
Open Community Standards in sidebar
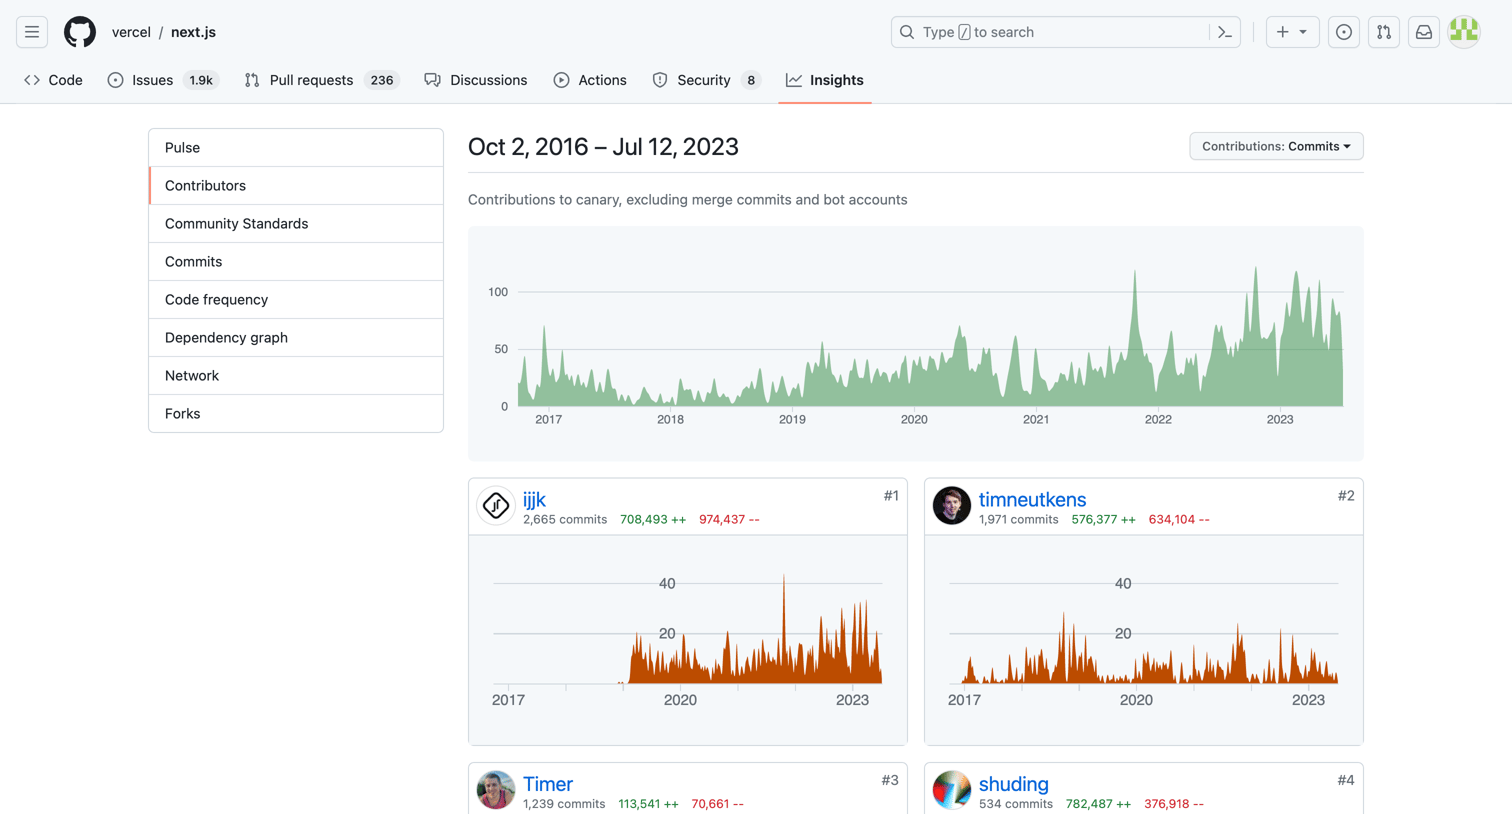296,224
